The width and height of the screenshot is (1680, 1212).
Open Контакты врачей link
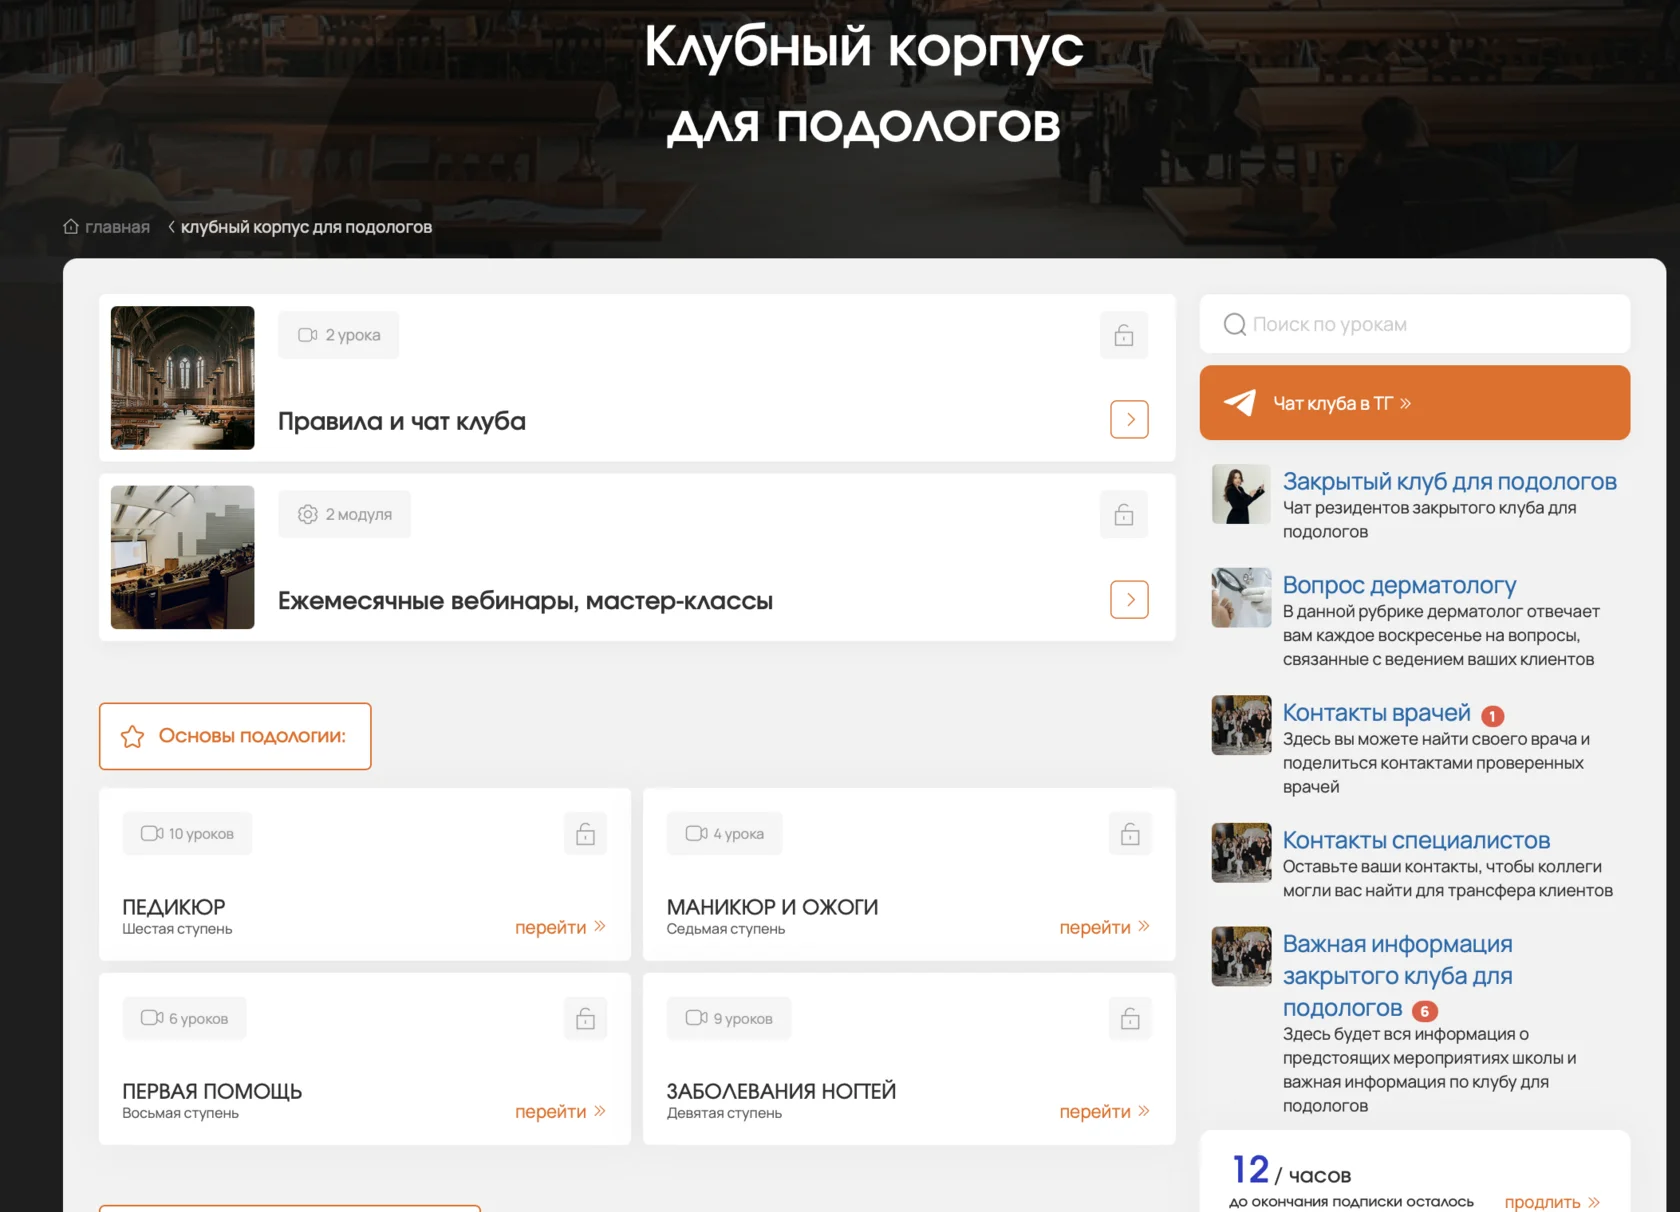(1377, 712)
